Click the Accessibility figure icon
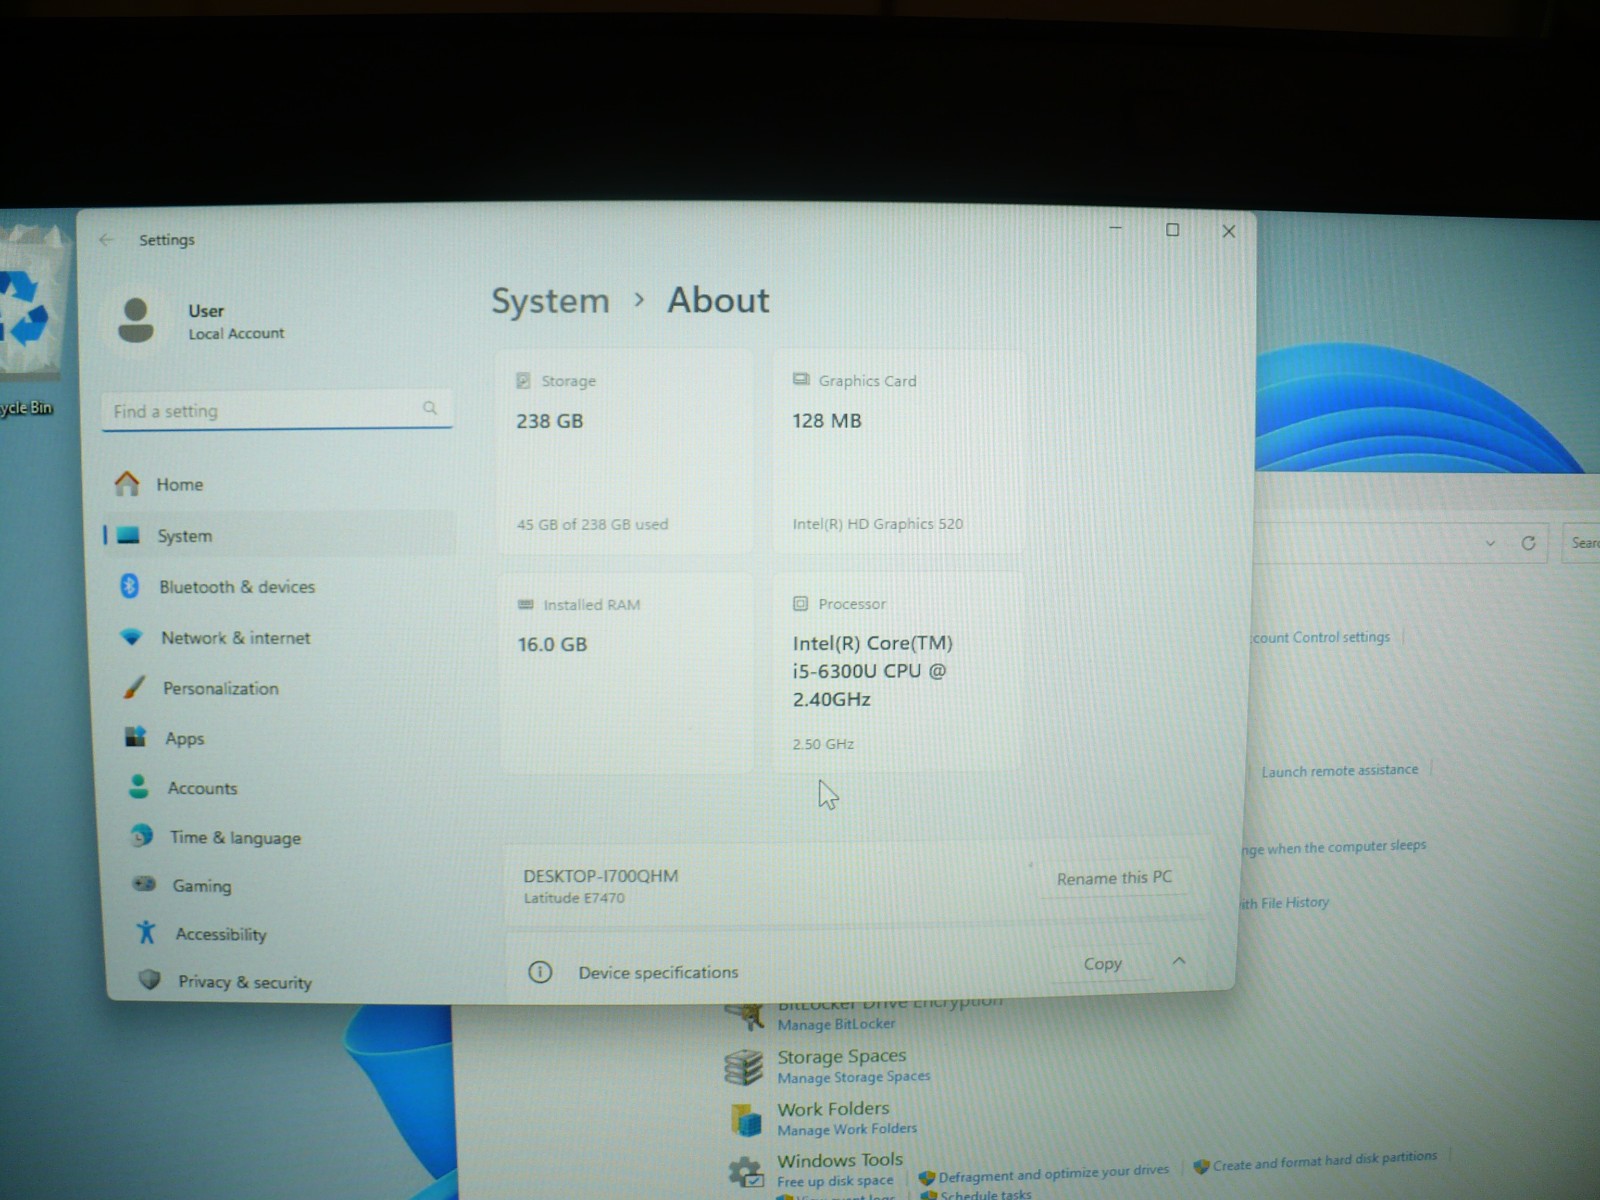Viewport: 1600px width, 1200px height. [147, 932]
